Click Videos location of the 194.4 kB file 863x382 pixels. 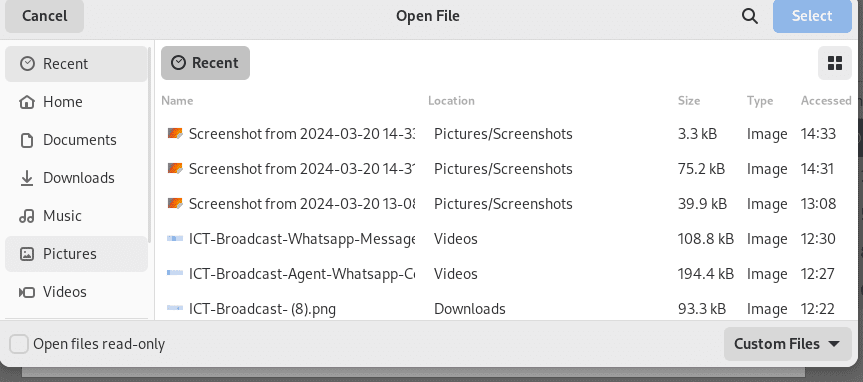pos(456,274)
